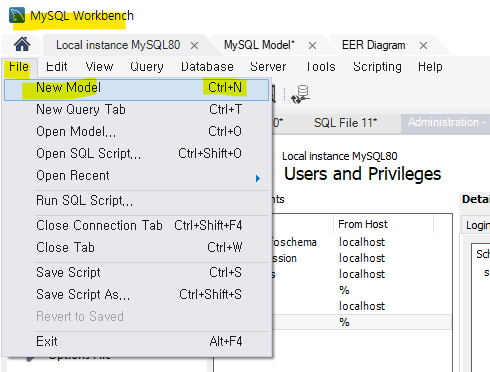Screen dimensions: 490x372
Task: Choose Close Tab menu entry
Action: click(x=136, y=247)
